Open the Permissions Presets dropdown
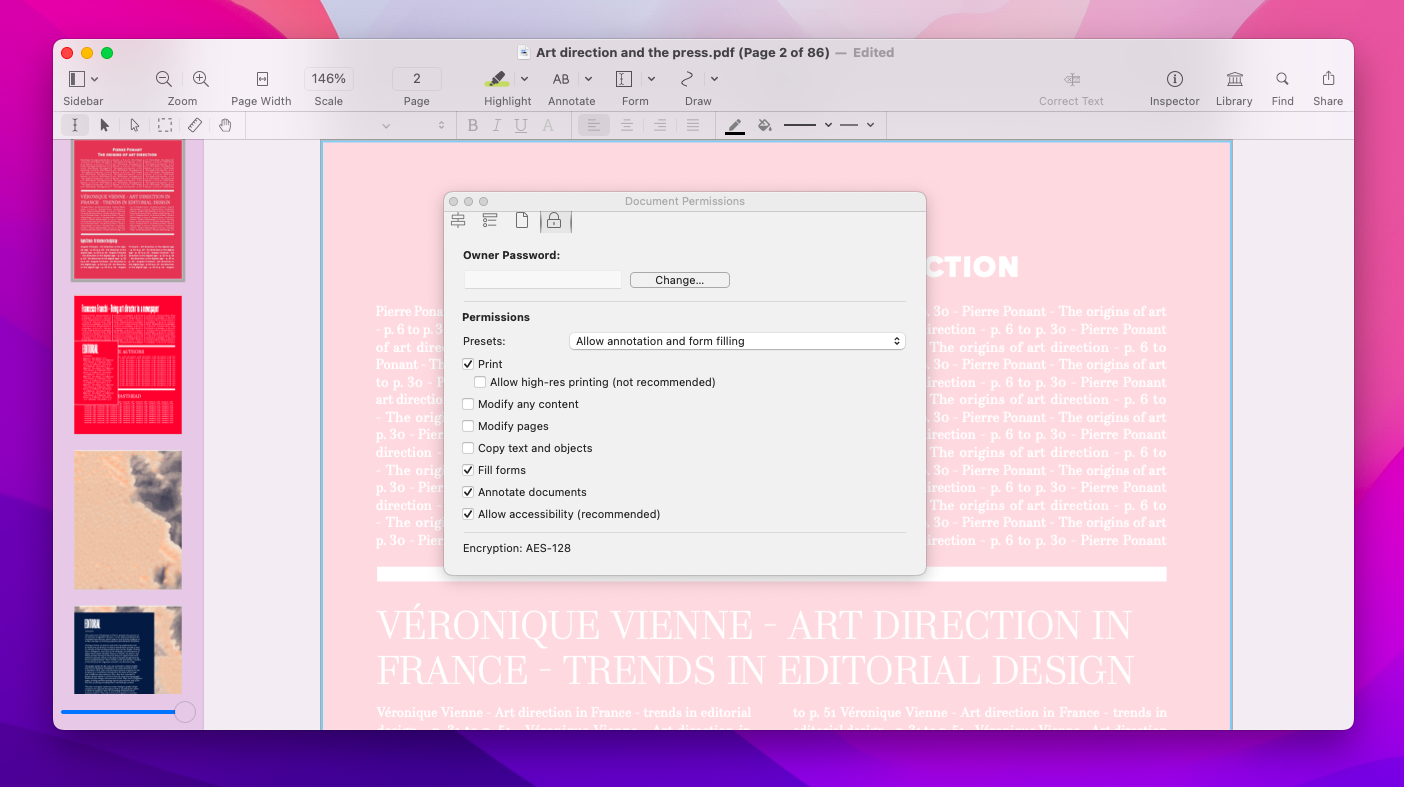 coord(737,341)
